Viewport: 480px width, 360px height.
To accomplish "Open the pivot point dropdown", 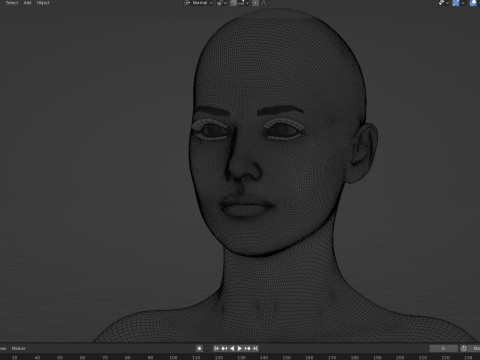I will point(222,3).
